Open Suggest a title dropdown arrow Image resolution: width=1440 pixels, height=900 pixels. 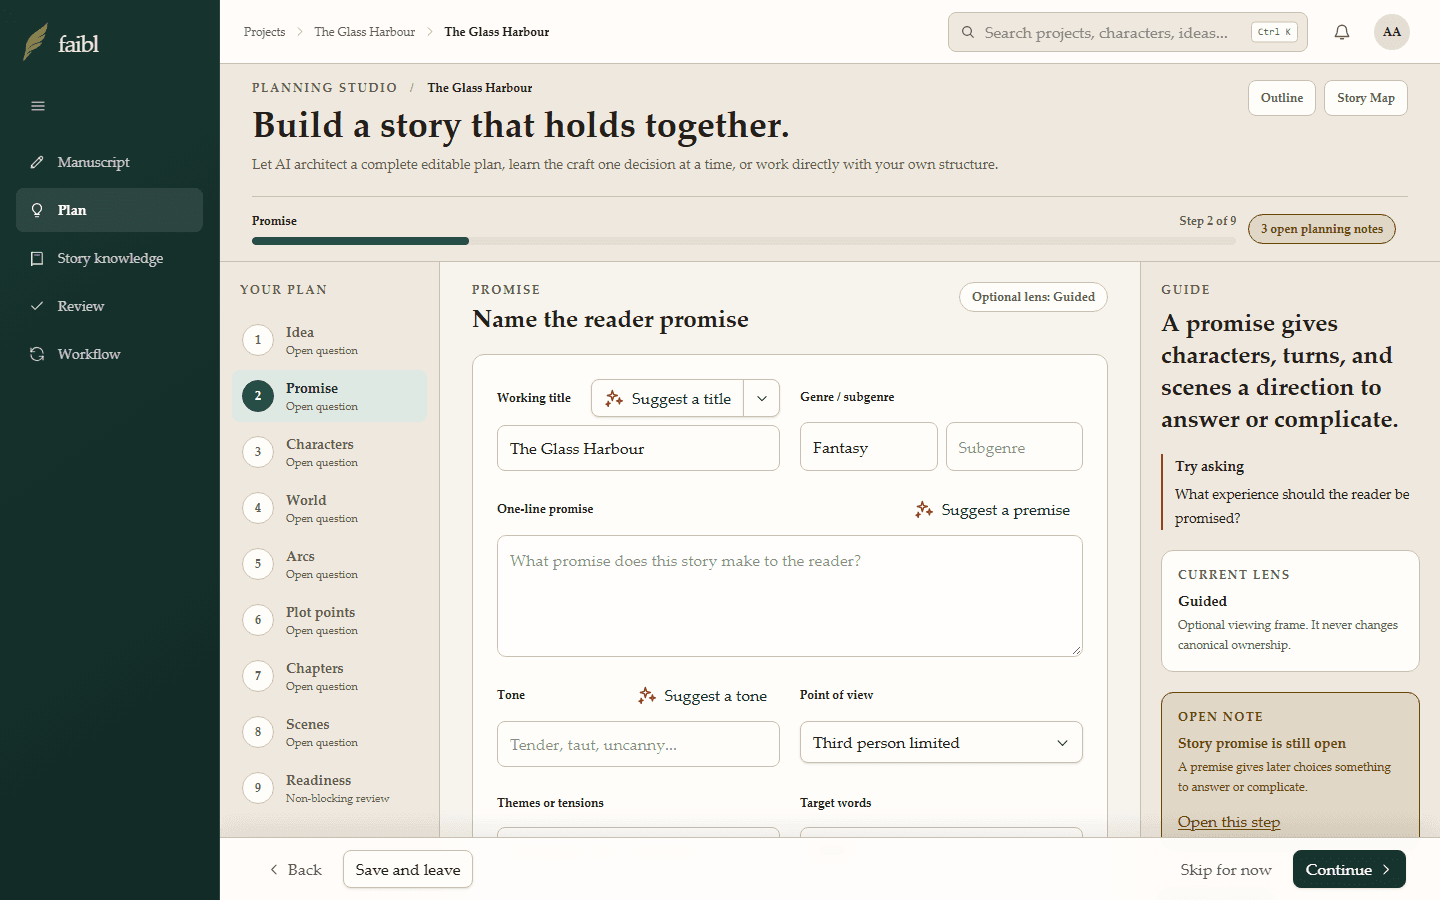coord(762,398)
